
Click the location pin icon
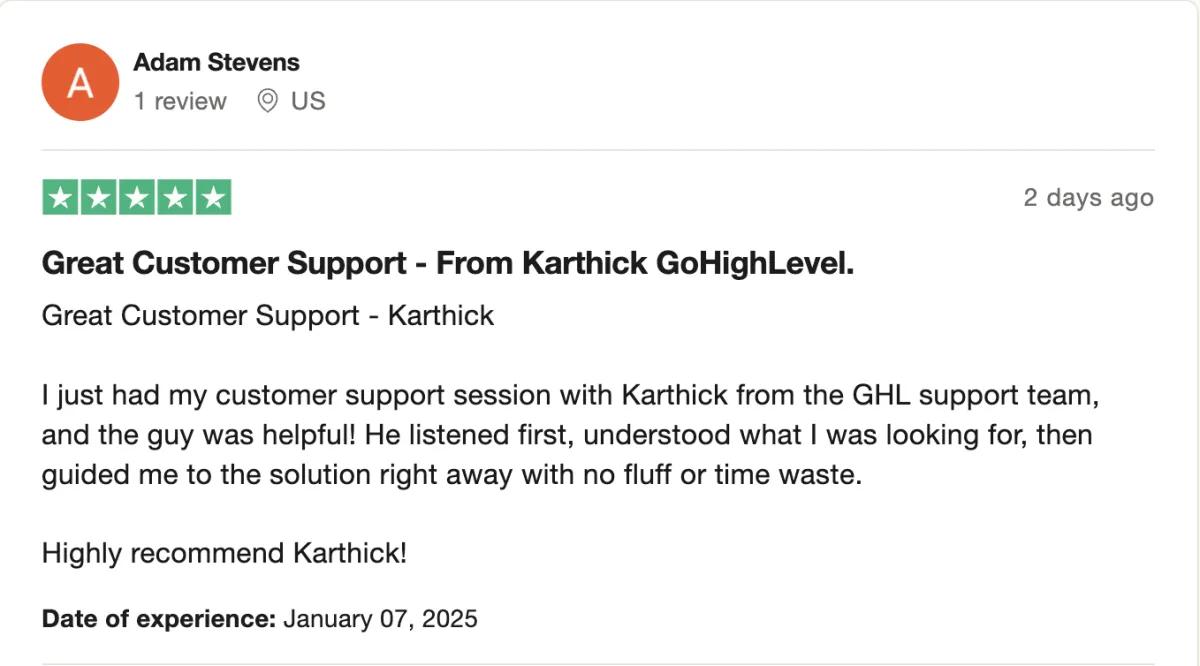(x=267, y=101)
